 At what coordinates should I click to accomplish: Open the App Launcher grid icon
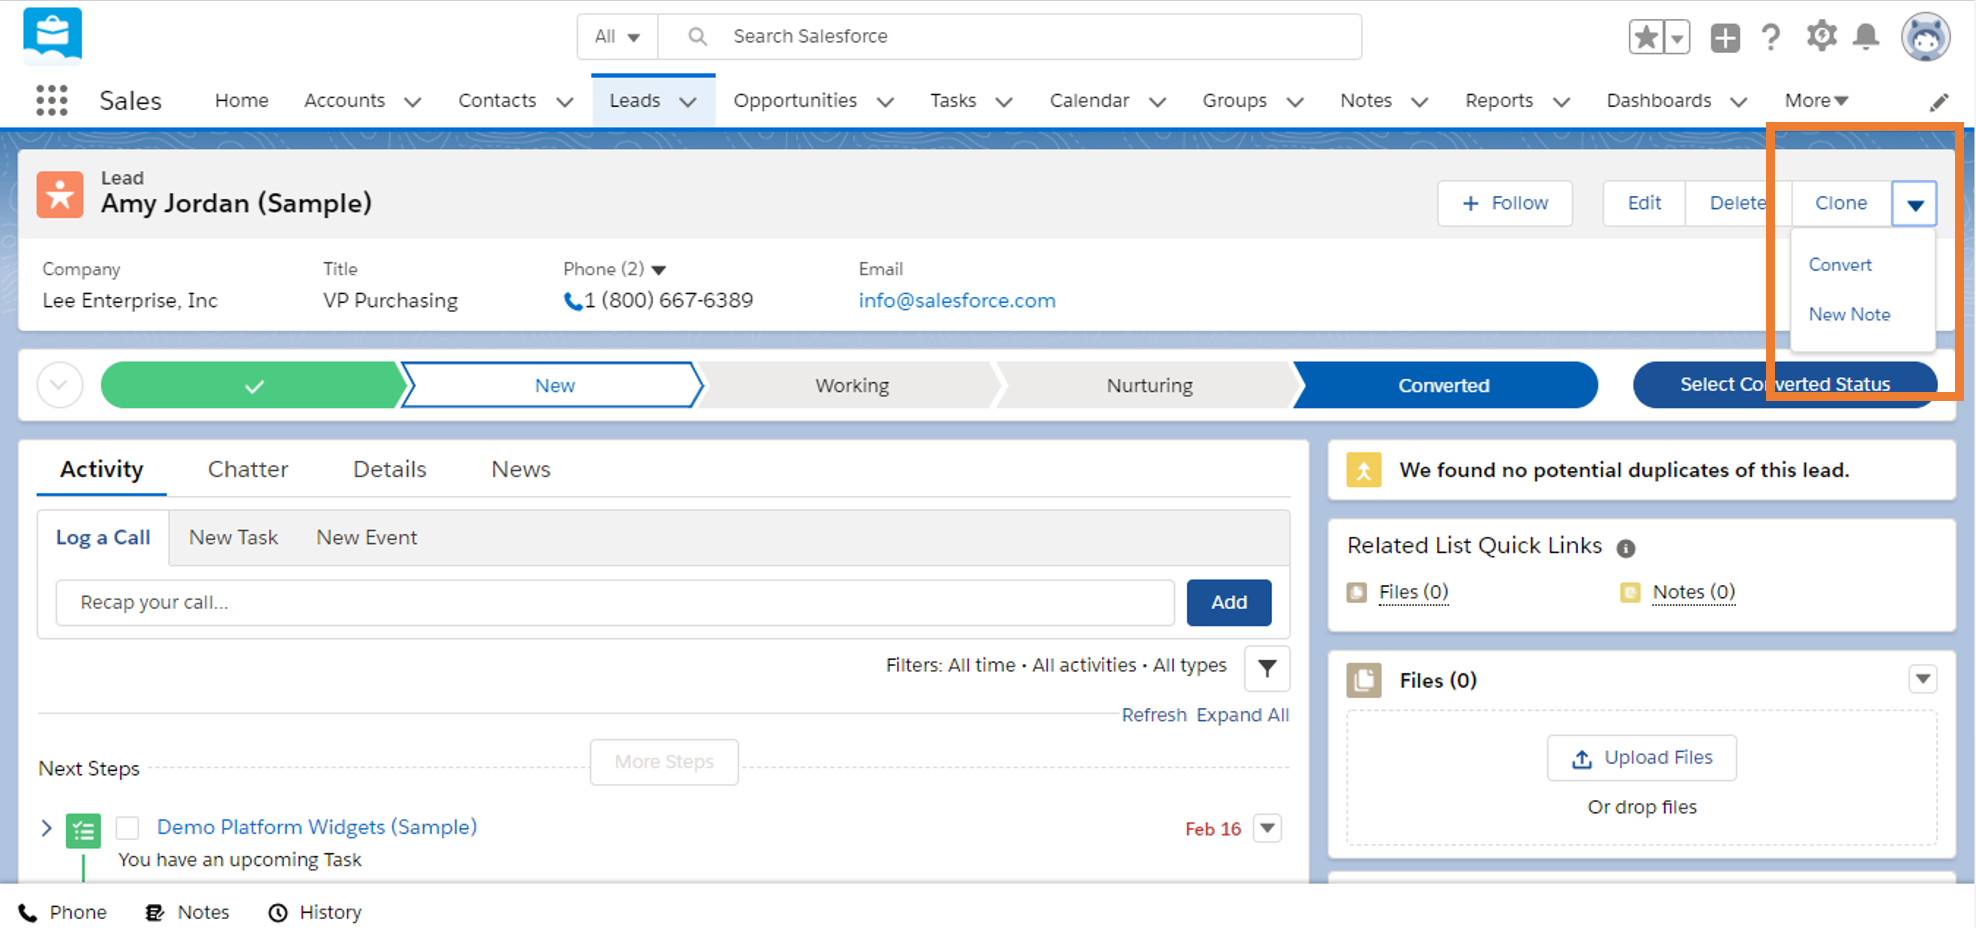(51, 100)
